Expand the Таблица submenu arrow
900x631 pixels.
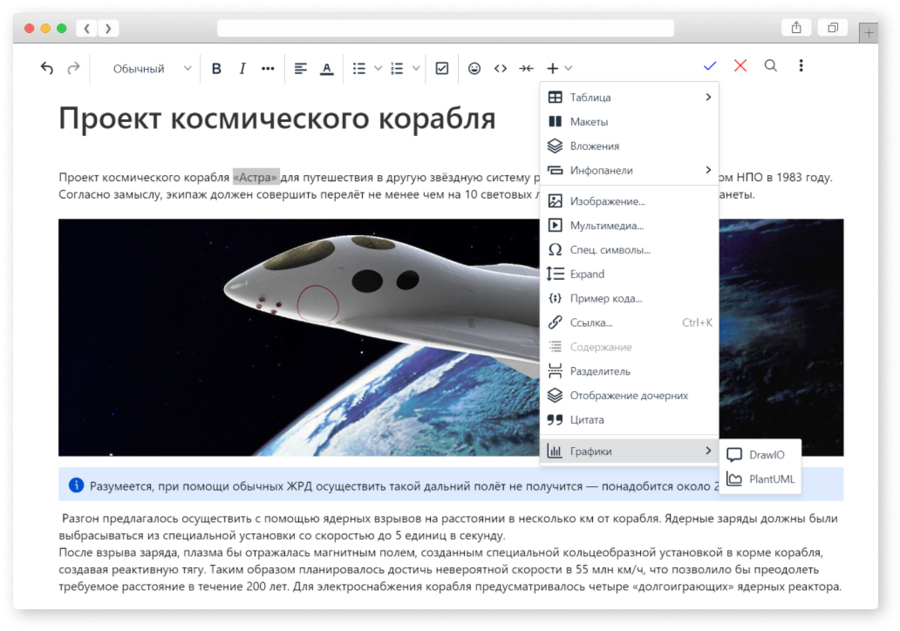[708, 97]
